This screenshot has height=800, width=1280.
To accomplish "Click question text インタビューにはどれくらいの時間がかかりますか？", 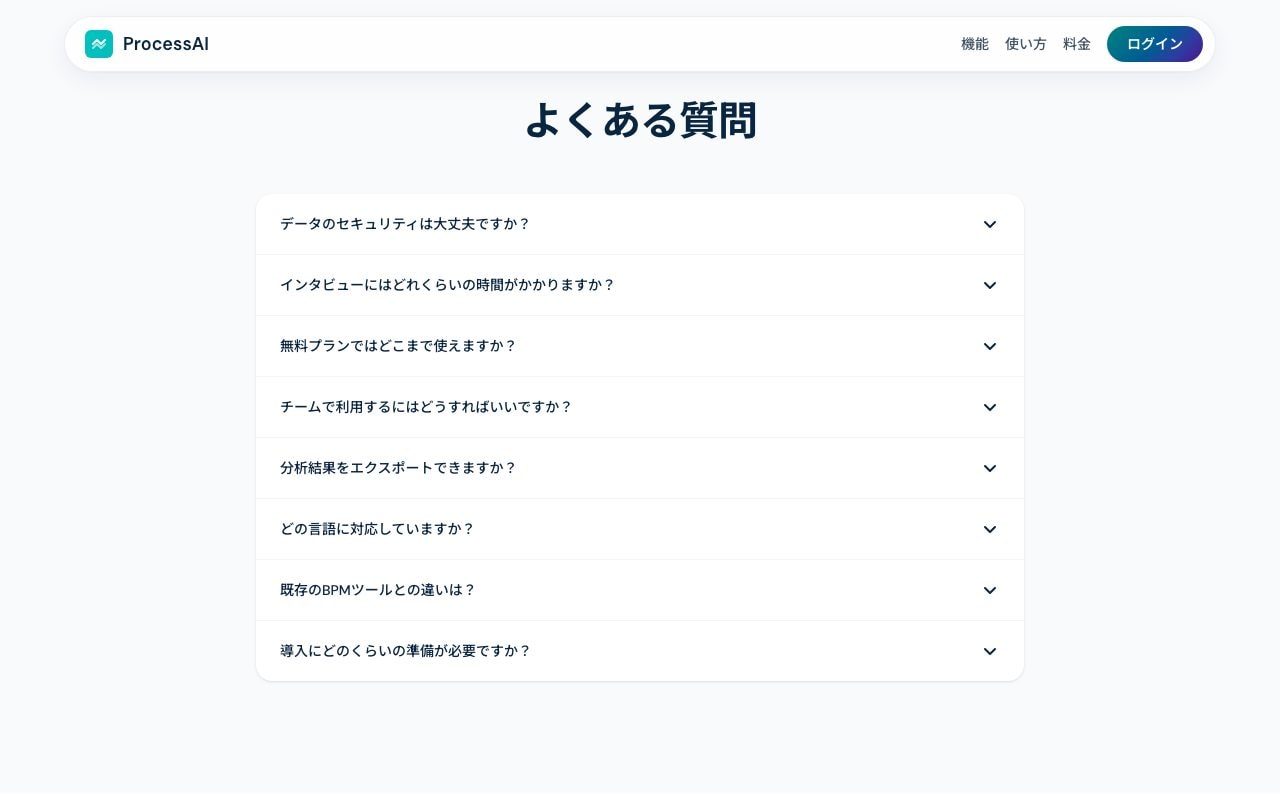I will point(447,285).
